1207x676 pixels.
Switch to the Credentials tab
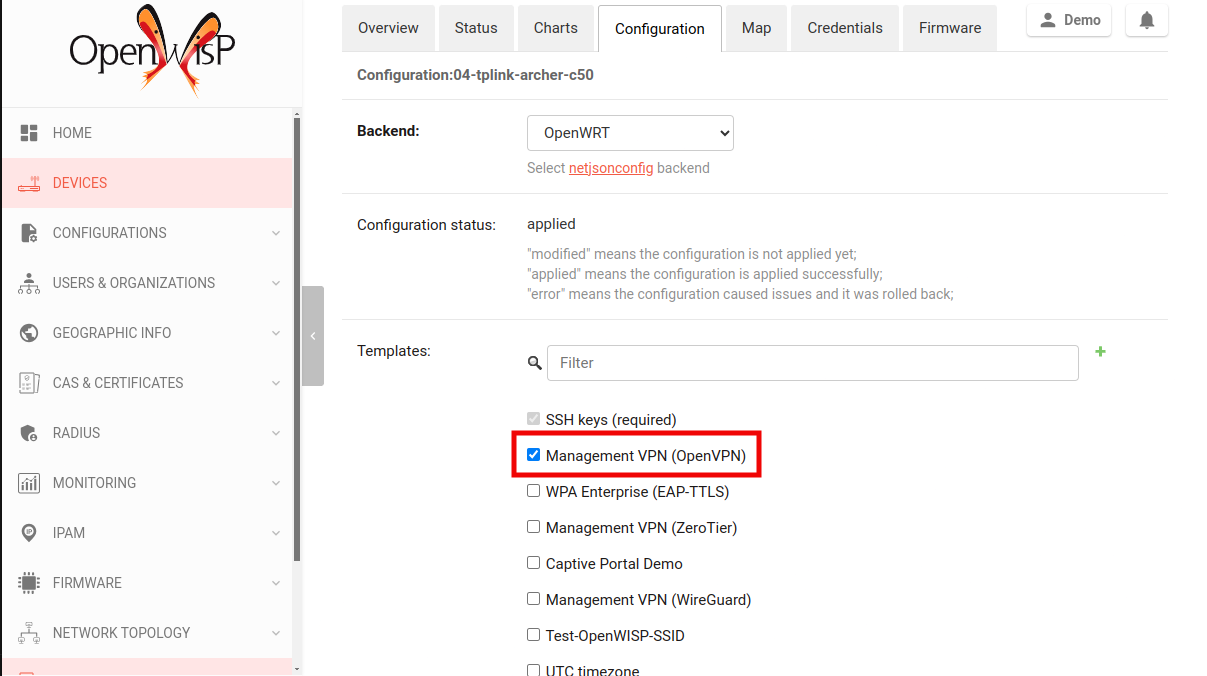[844, 28]
